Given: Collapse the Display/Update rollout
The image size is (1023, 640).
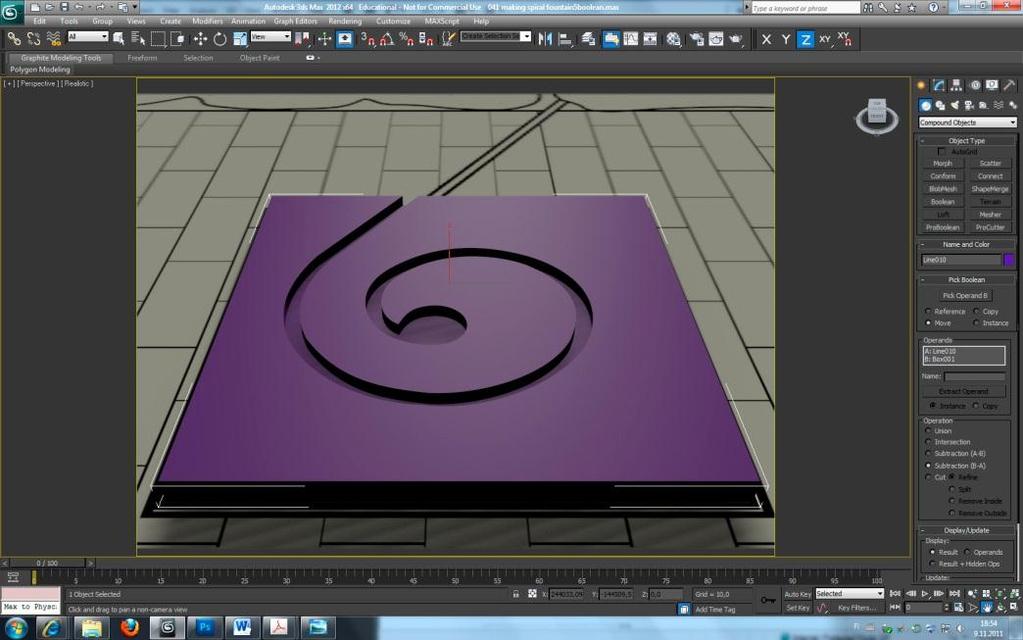Looking at the screenshot, I should click(x=967, y=530).
